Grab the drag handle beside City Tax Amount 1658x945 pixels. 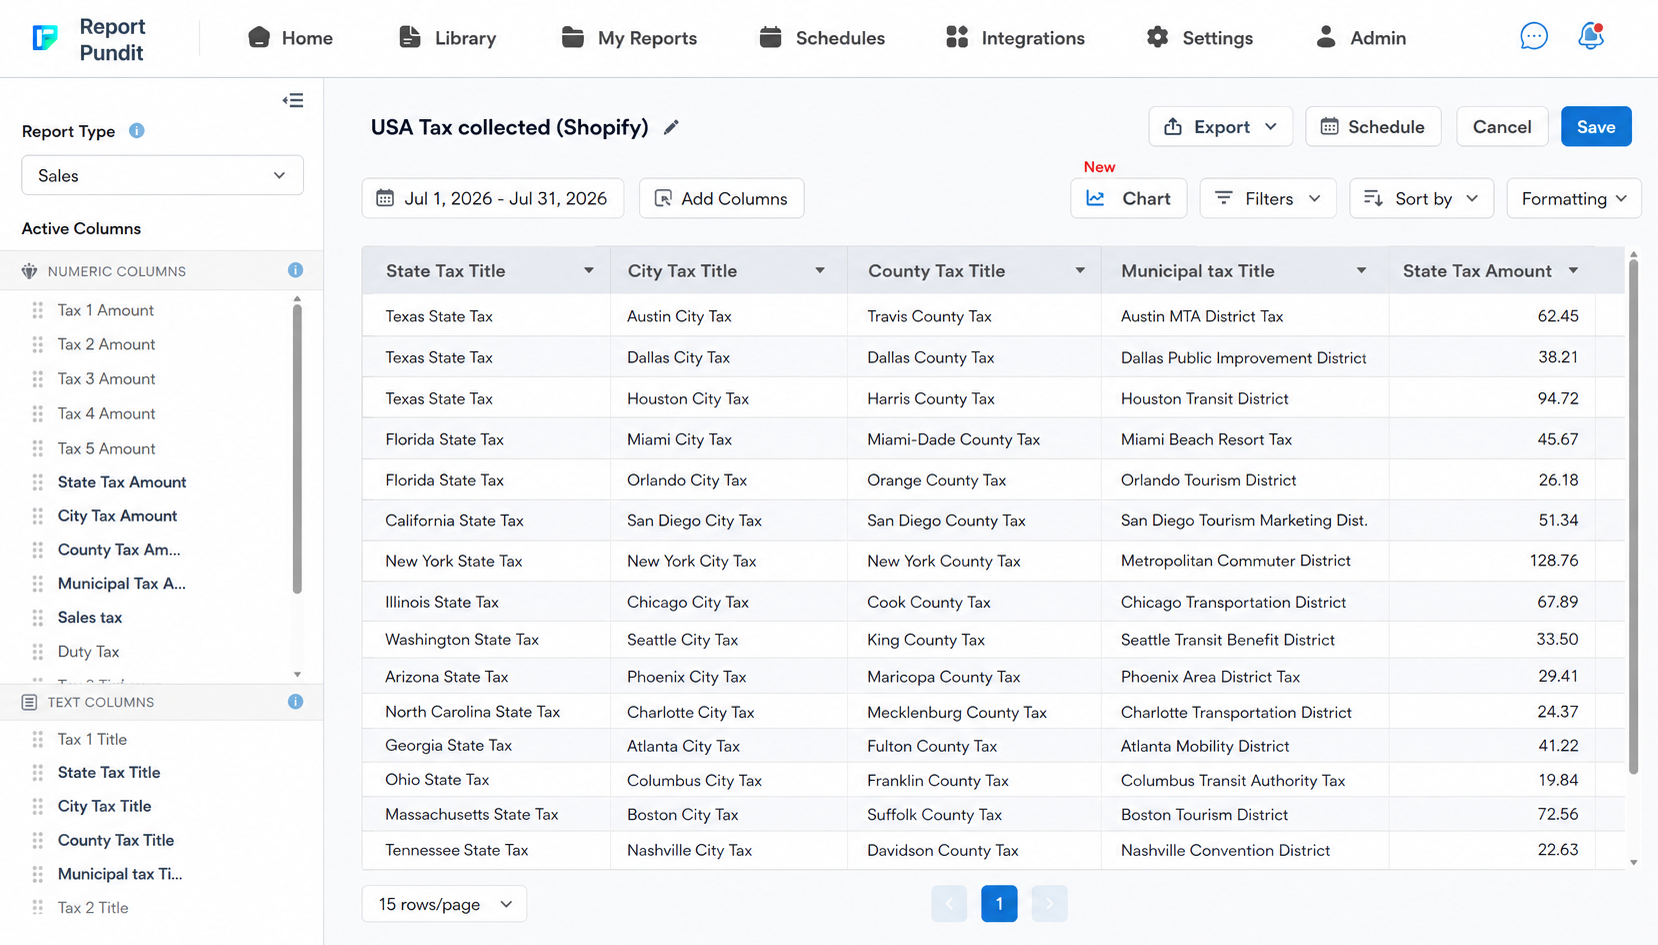click(38, 516)
